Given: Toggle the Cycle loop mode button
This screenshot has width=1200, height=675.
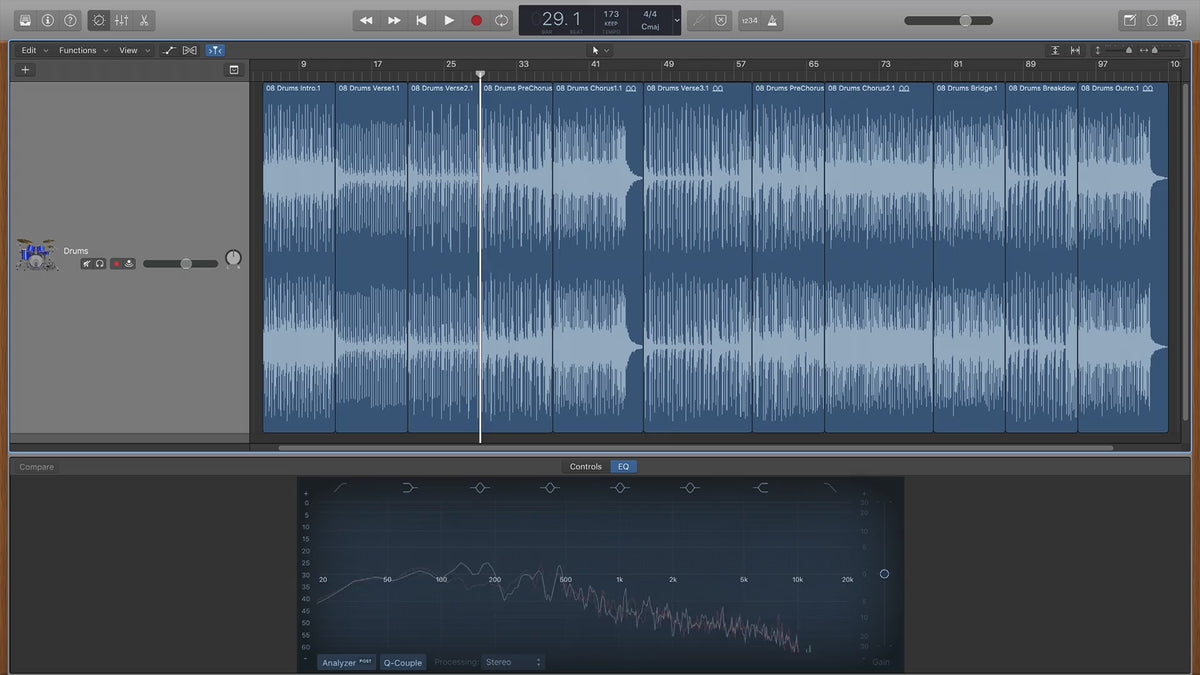Looking at the screenshot, I should pyautogui.click(x=501, y=20).
